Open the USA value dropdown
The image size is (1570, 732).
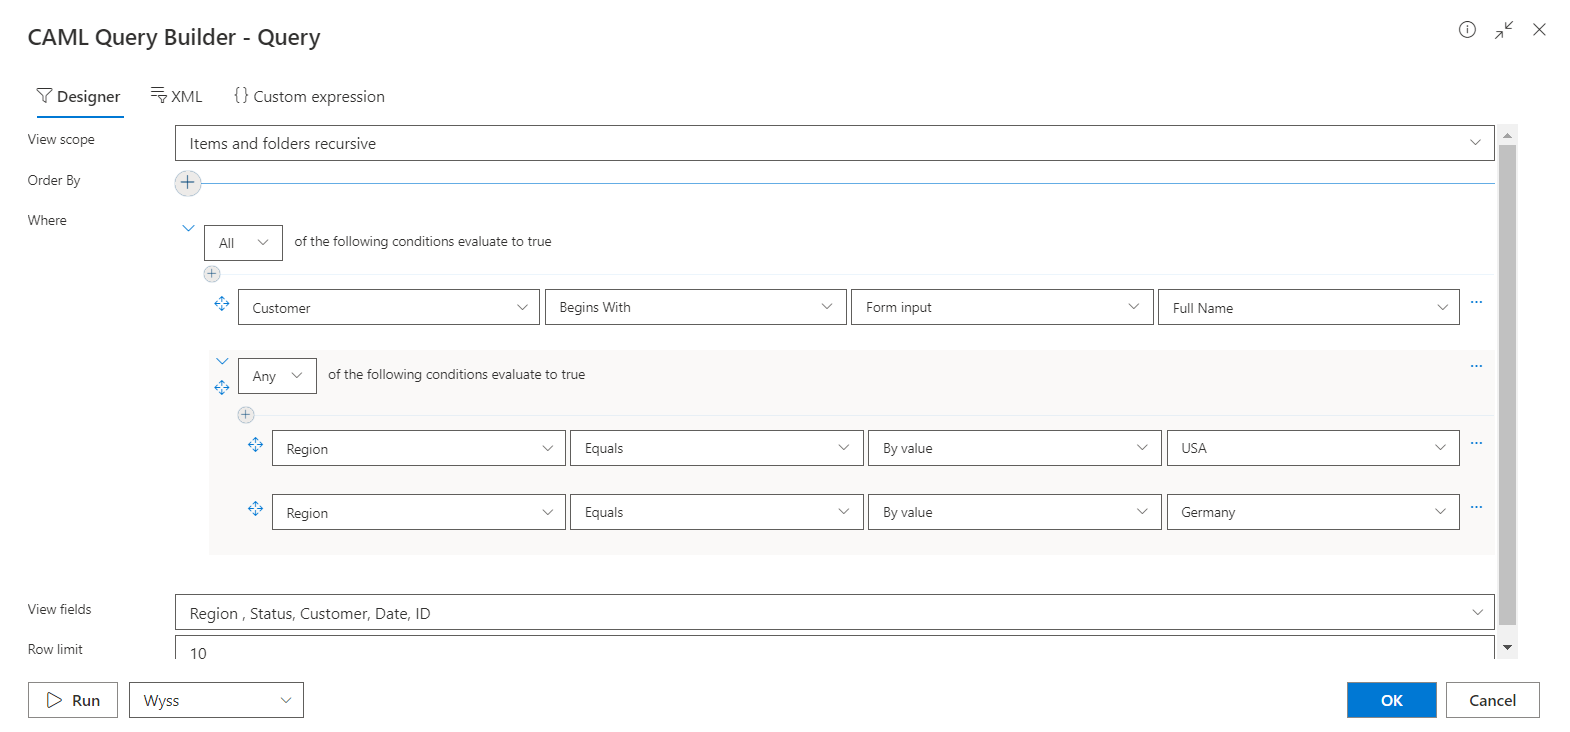click(1313, 448)
